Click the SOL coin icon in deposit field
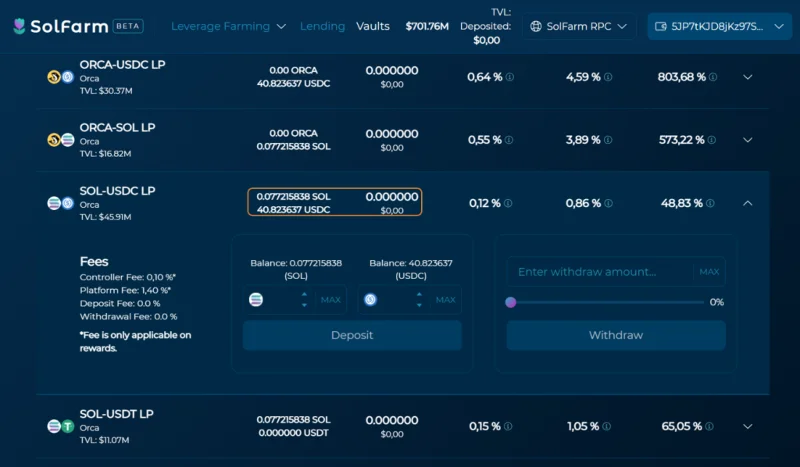800x467 pixels. pos(256,300)
